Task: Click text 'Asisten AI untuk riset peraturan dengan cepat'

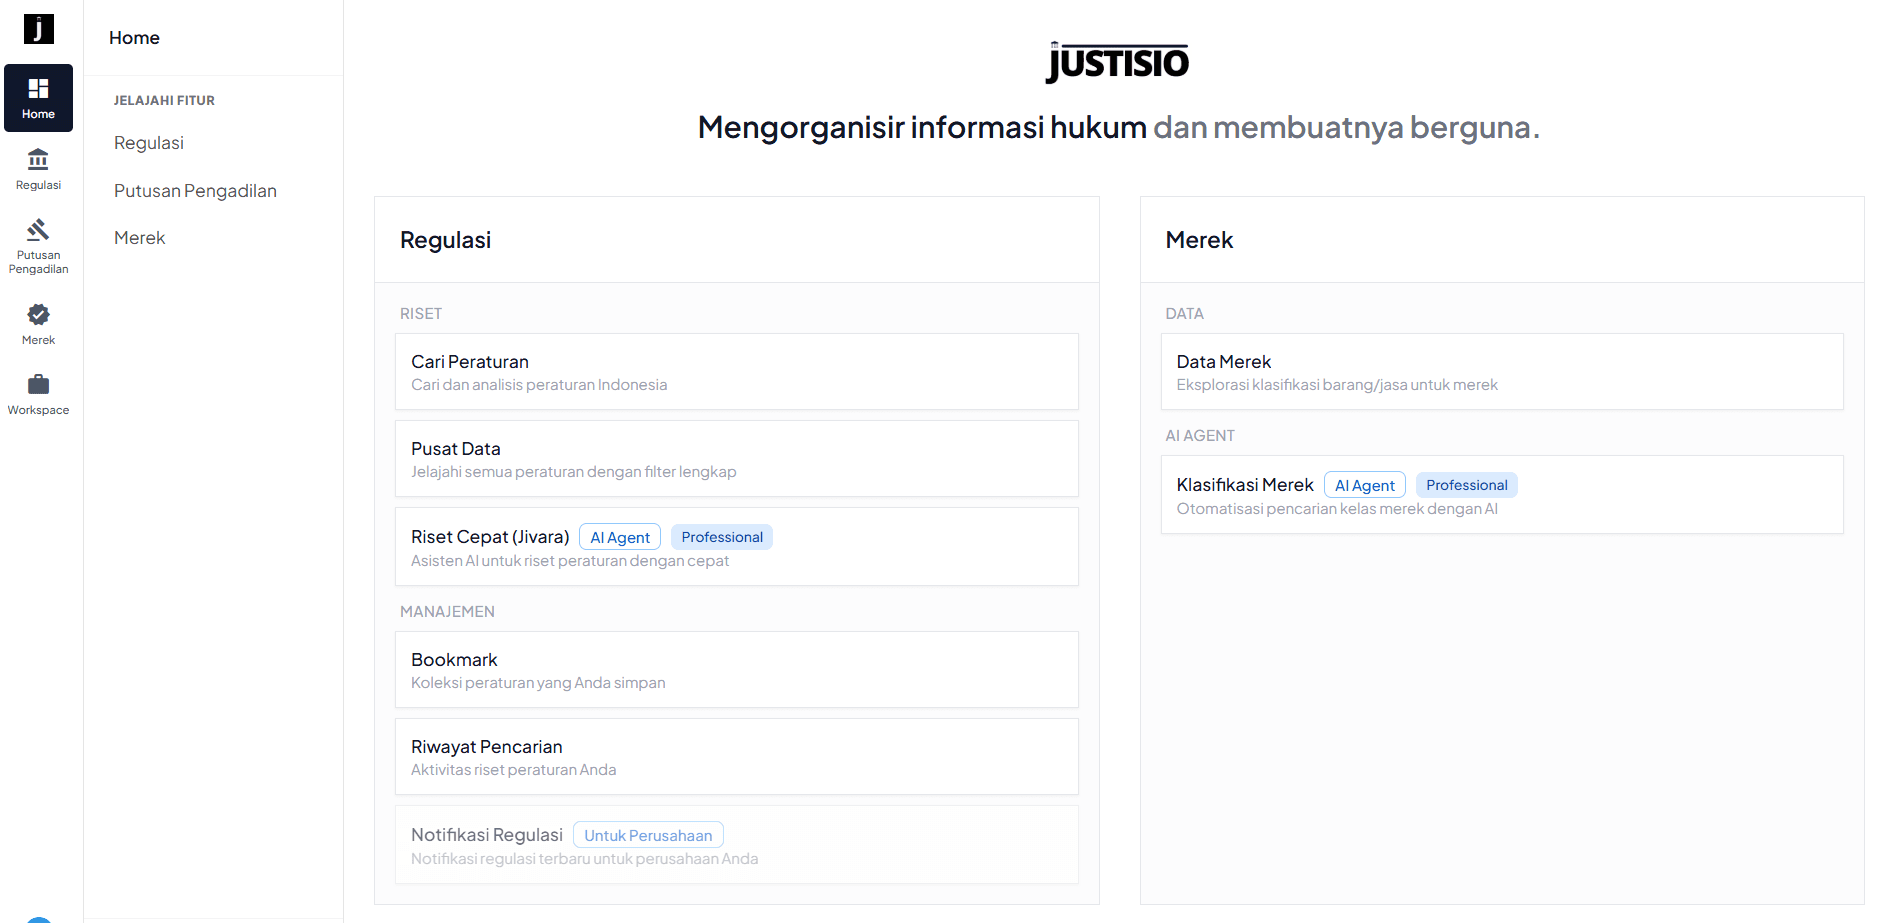Action: pyautogui.click(x=570, y=561)
